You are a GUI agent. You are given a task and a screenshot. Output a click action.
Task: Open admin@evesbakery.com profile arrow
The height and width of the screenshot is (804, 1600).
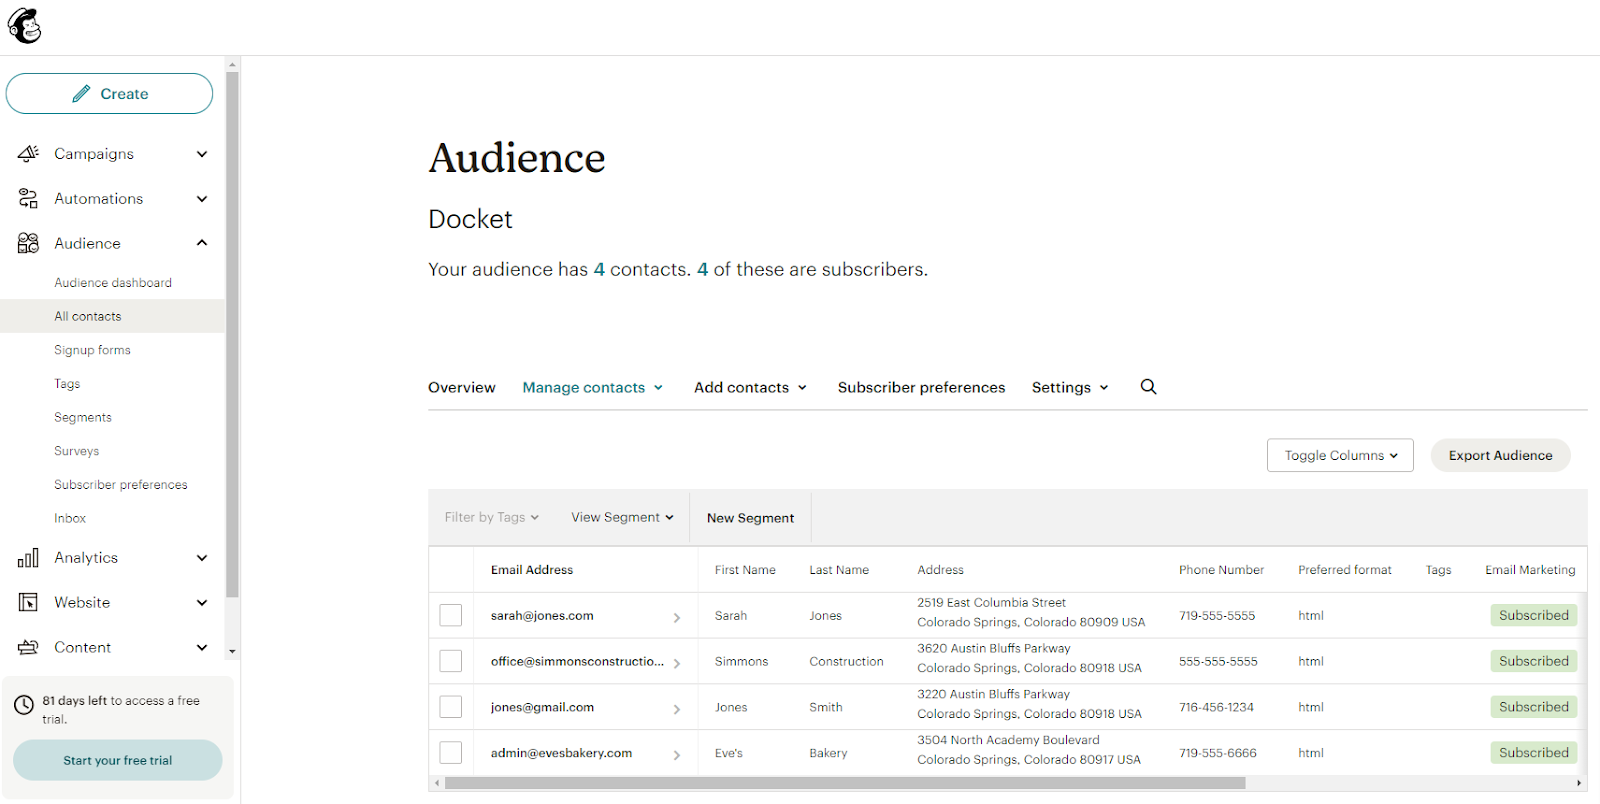[677, 755]
